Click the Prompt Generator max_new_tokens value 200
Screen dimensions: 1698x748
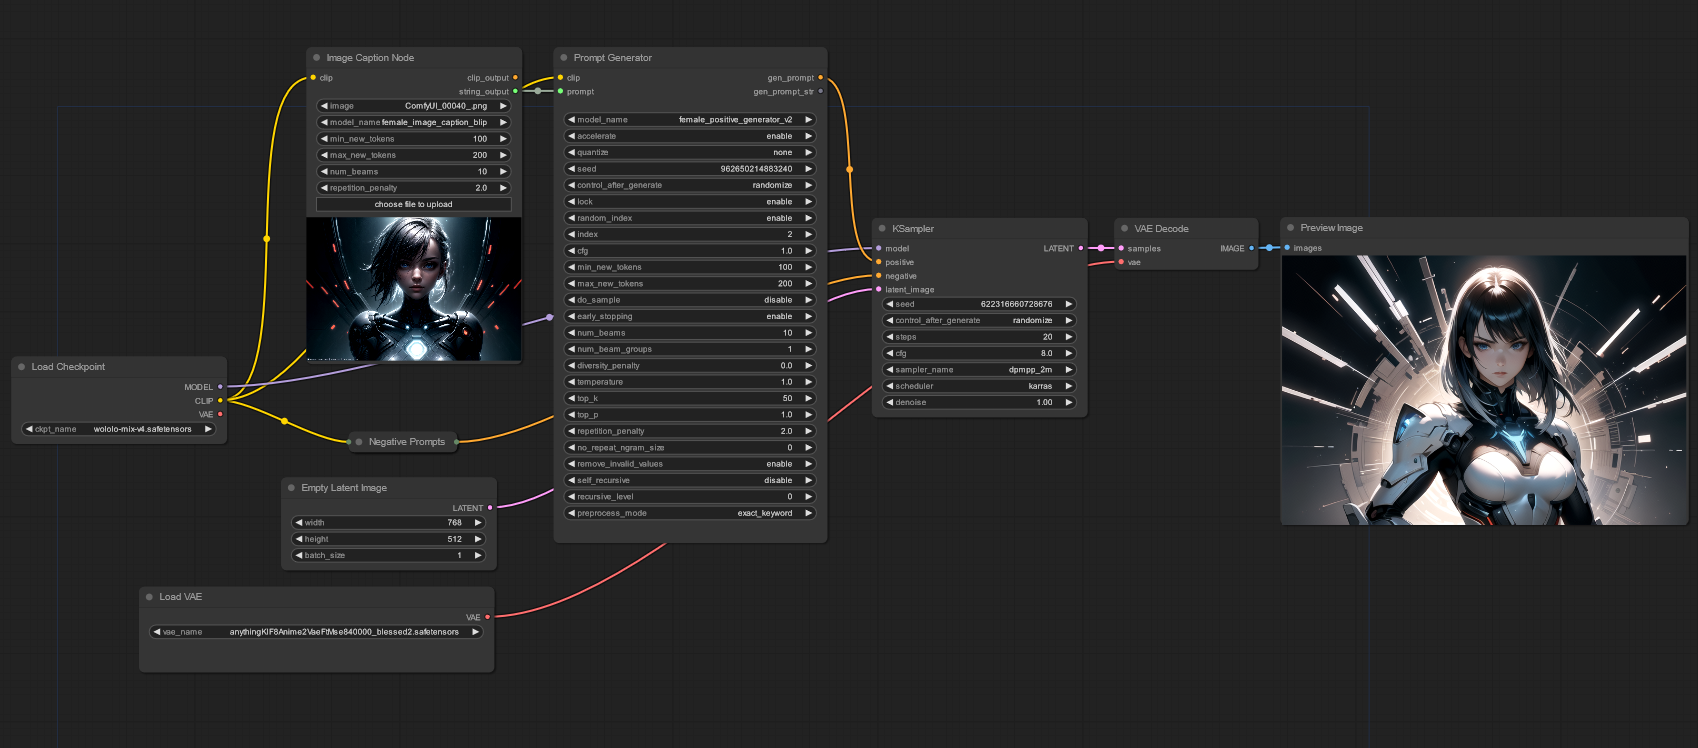pos(785,284)
